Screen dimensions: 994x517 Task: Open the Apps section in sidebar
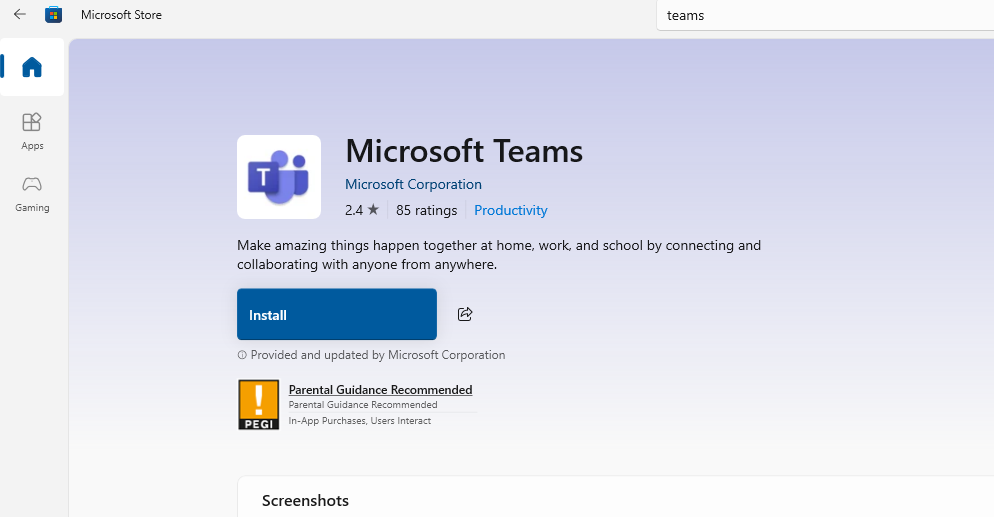(32, 130)
